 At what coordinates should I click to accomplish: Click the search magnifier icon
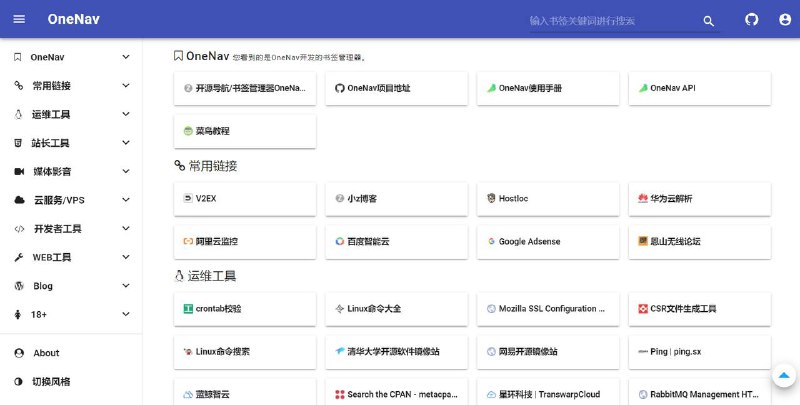pyautogui.click(x=709, y=20)
